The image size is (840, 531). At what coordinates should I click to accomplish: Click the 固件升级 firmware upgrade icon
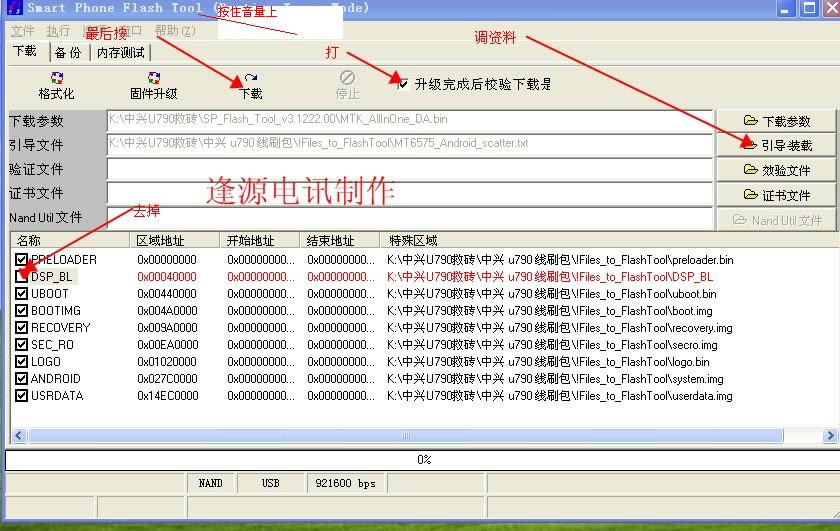tap(153, 84)
